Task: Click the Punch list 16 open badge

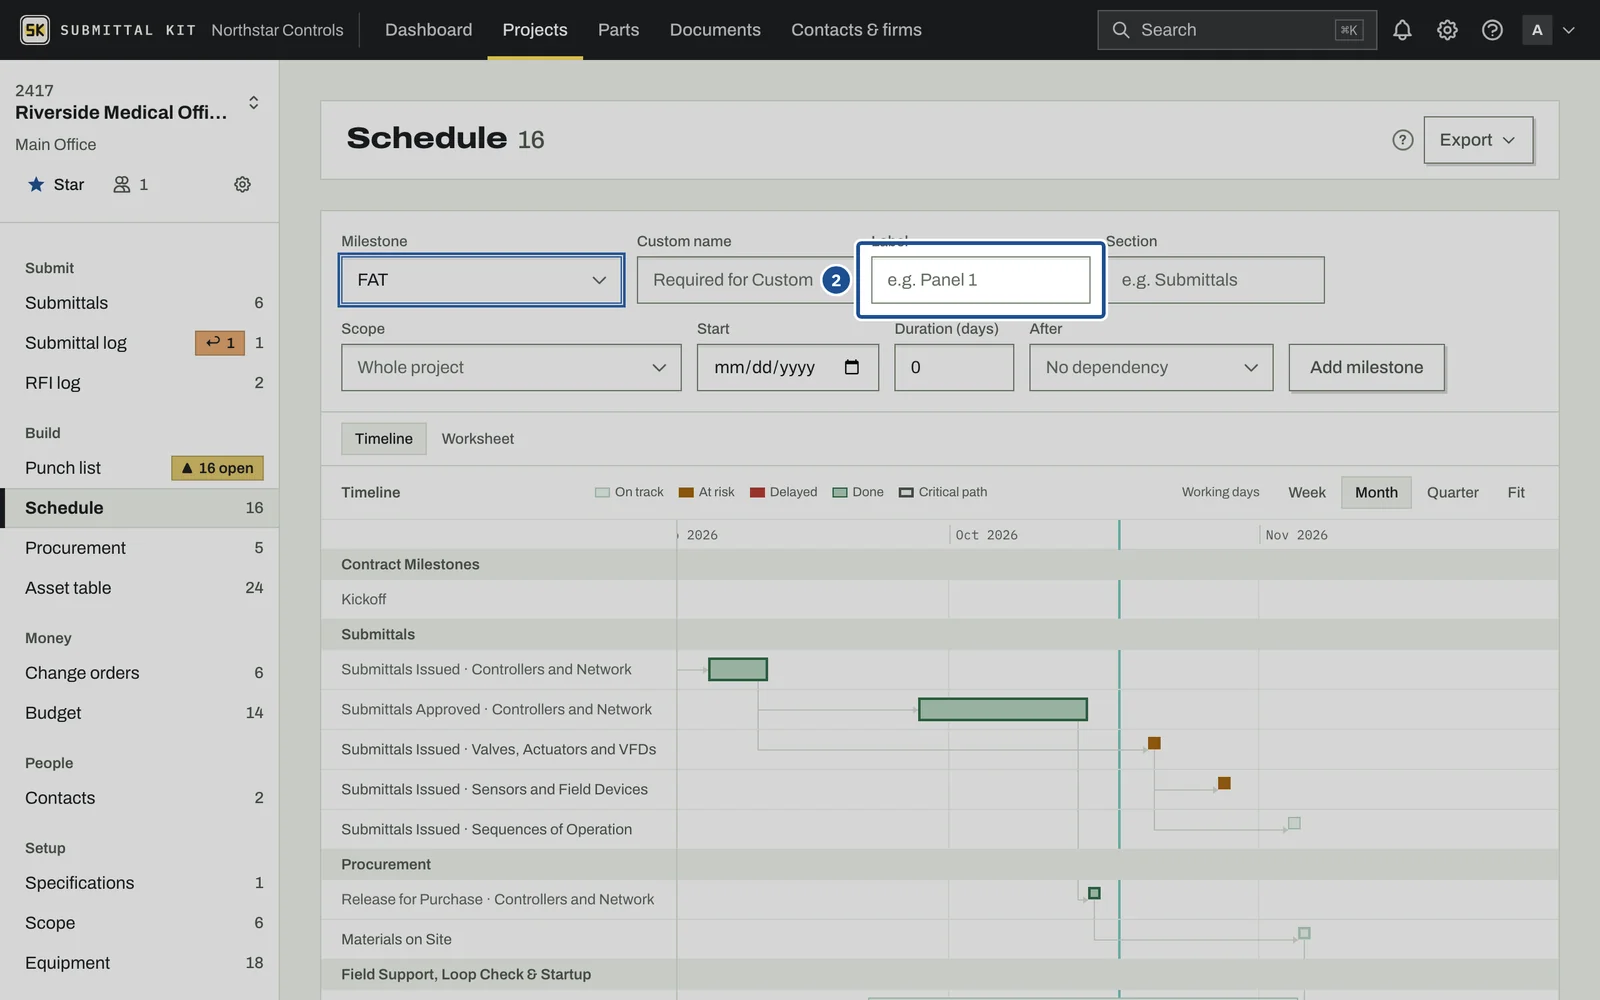Action: coord(217,468)
